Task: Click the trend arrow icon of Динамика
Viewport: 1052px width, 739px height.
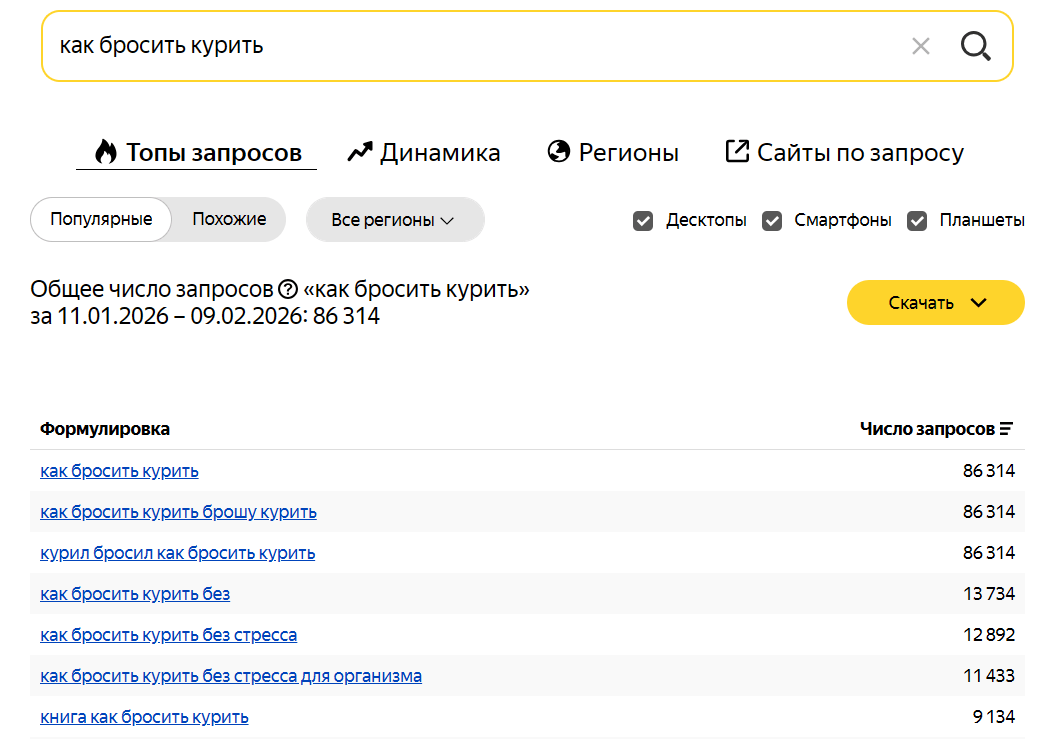Action: [359, 152]
